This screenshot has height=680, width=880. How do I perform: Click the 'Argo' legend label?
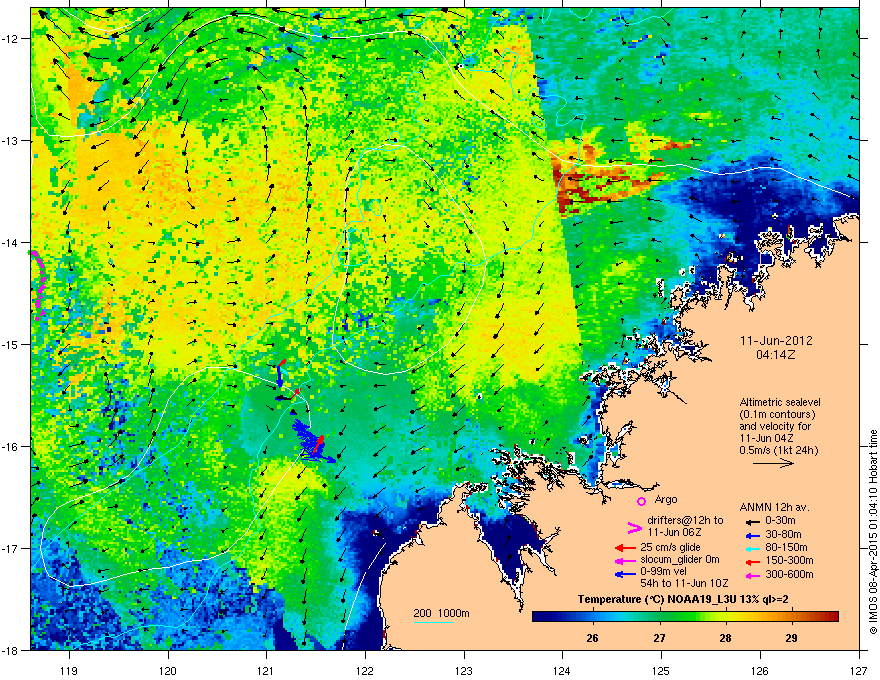pos(666,499)
